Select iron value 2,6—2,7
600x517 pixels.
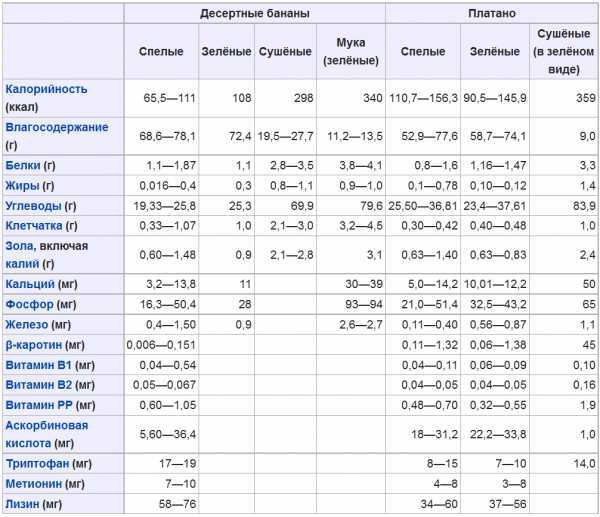click(361, 325)
